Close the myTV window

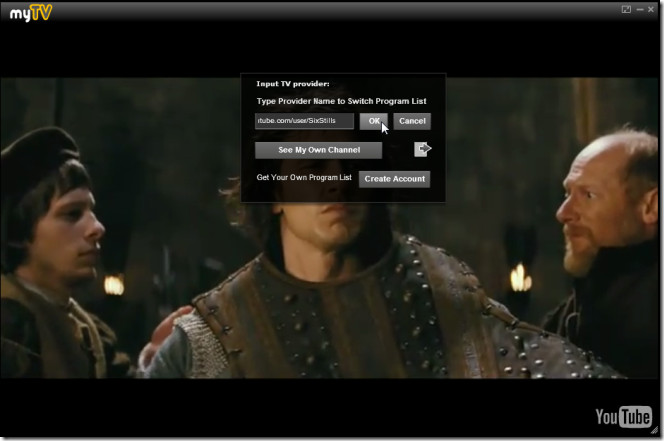pyautogui.click(x=651, y=9)
